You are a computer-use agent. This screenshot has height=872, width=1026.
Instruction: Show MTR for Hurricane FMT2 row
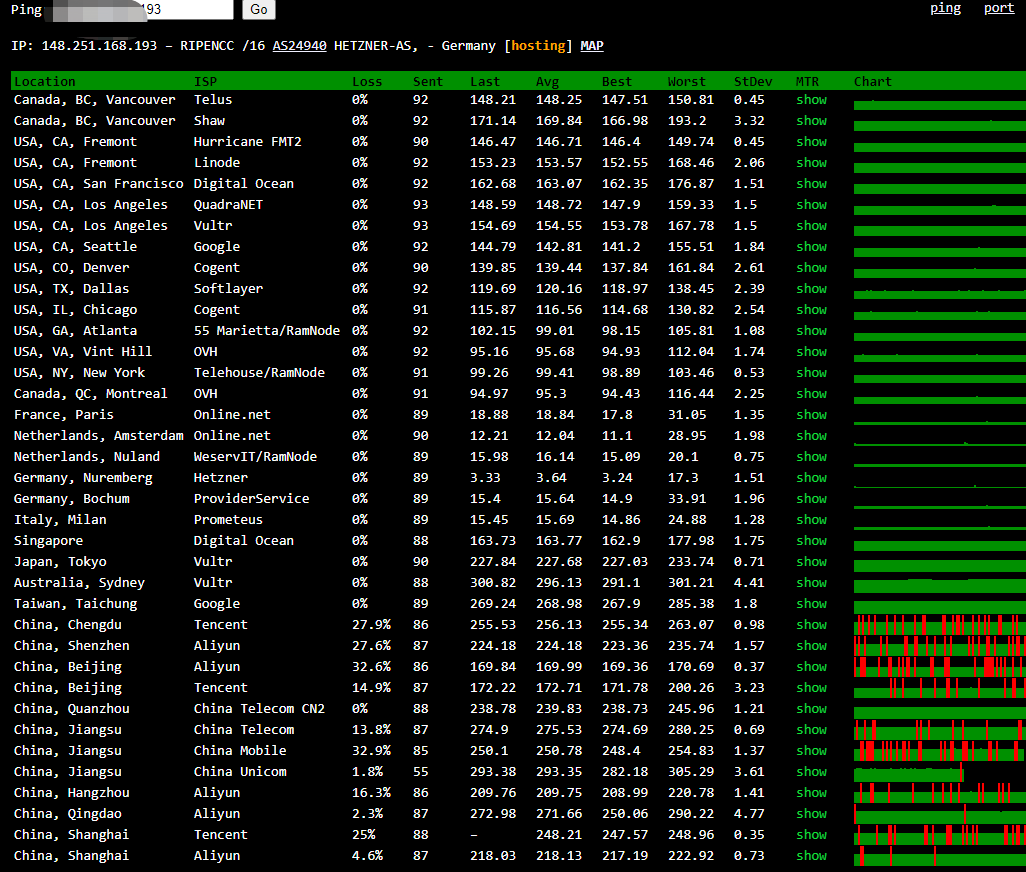tap(811, 142)
